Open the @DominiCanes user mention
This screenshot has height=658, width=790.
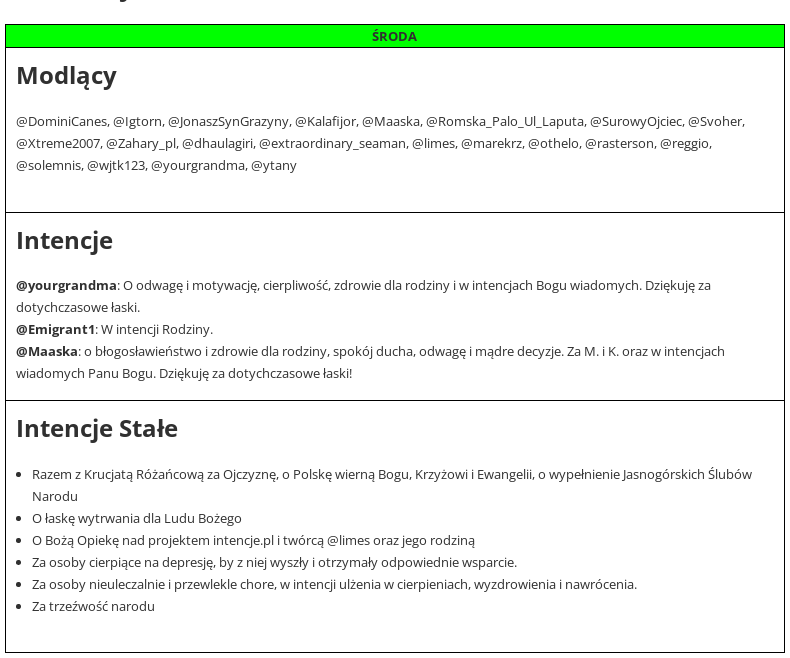pyautogui.click(x=61, y=121)
